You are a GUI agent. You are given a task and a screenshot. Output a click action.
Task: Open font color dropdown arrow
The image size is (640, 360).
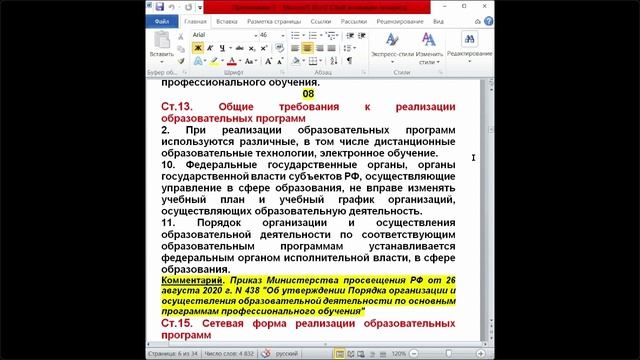(240, 61)
